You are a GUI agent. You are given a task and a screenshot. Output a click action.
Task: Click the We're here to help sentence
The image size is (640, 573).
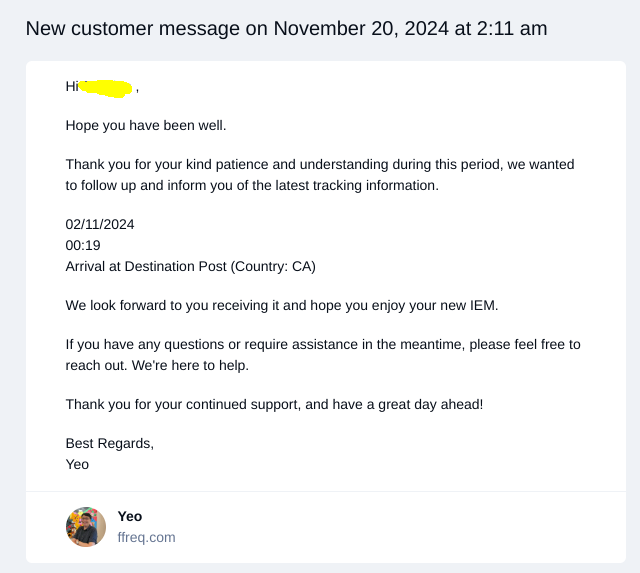tap(190, 365)
